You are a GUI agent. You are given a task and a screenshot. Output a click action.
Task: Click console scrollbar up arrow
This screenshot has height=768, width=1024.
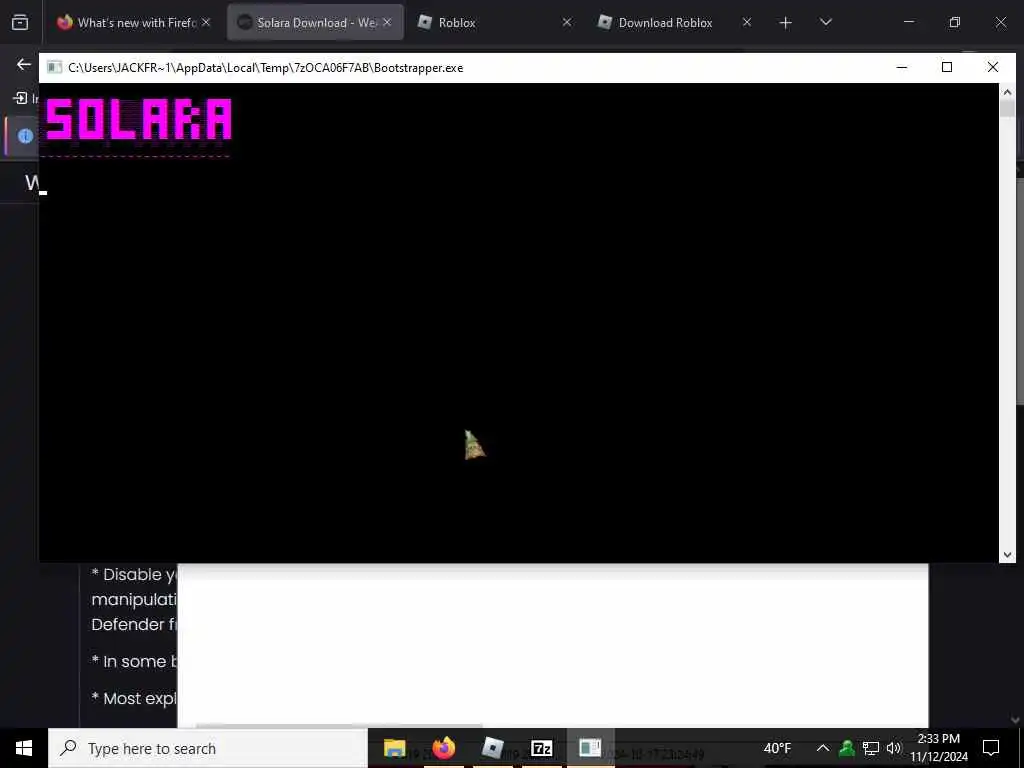click(1007, 92)
